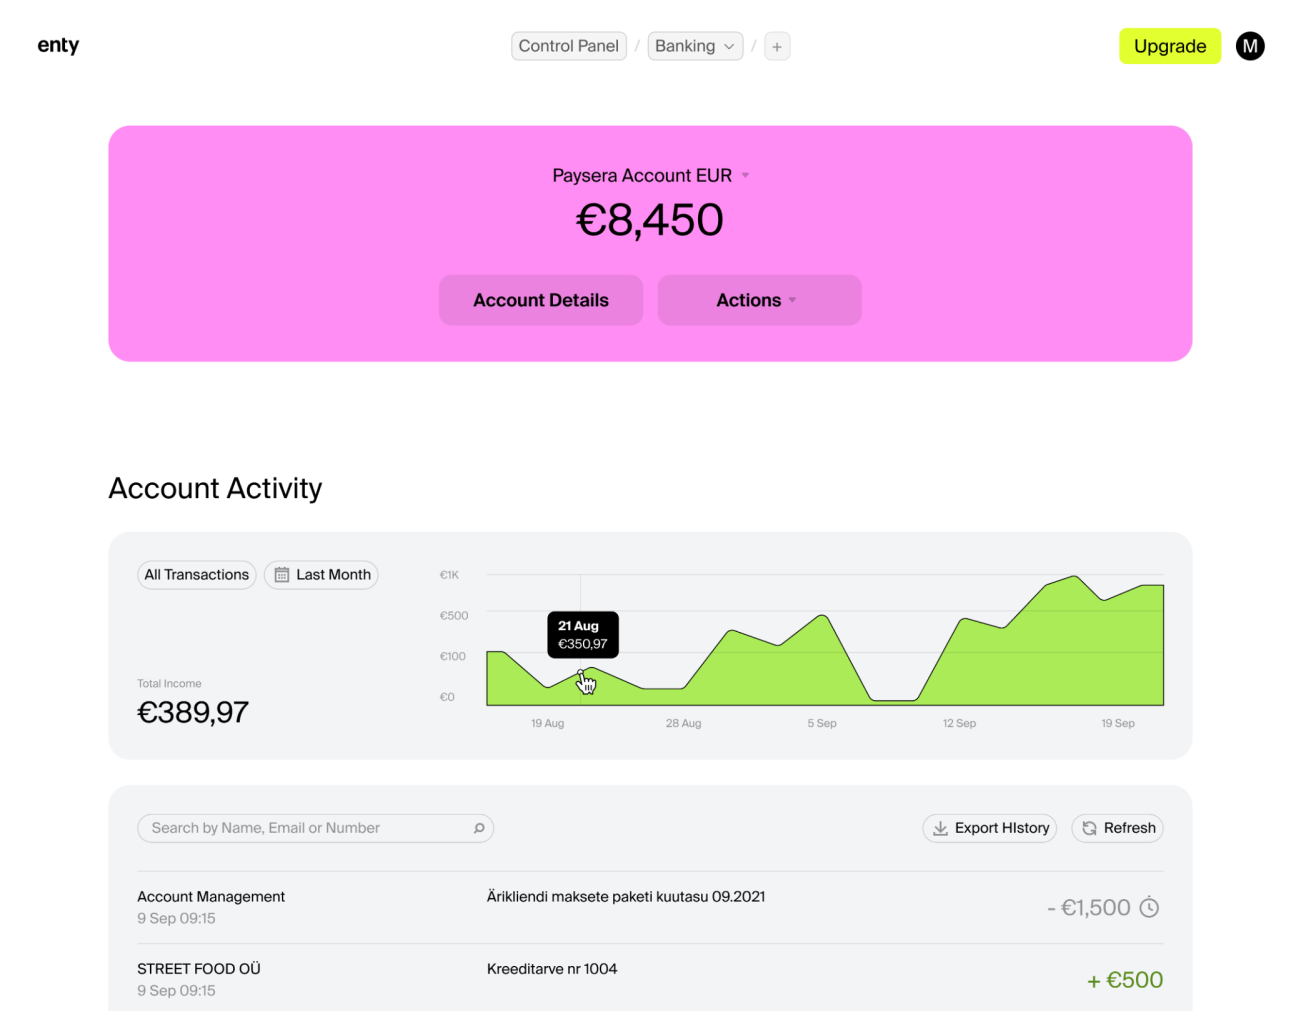Click the 19 Aug axis label
The image size is (1301, 1011).
[x=547, y=723]
